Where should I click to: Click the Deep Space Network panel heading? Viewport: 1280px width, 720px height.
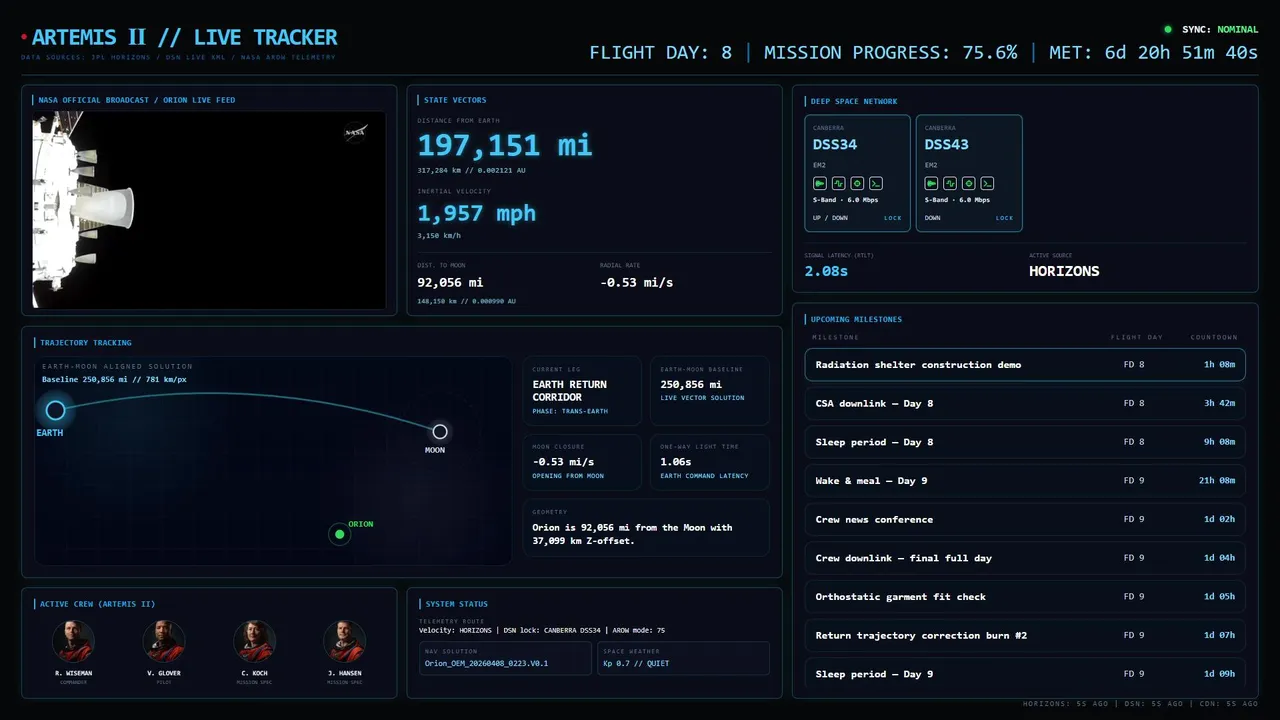pos(854,102)
